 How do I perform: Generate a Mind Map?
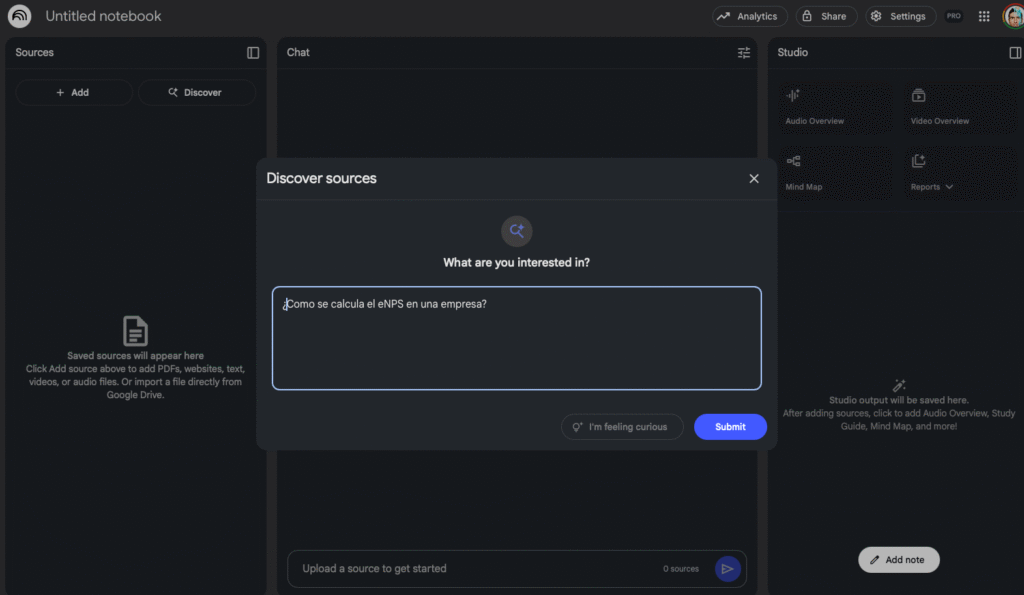pos(836,173)
